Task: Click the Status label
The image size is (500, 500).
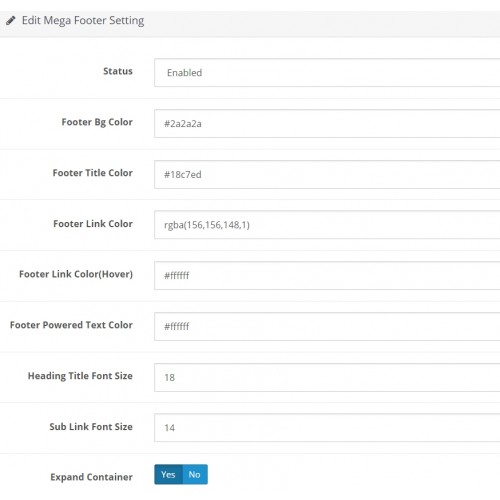Action: pos(118,71)
